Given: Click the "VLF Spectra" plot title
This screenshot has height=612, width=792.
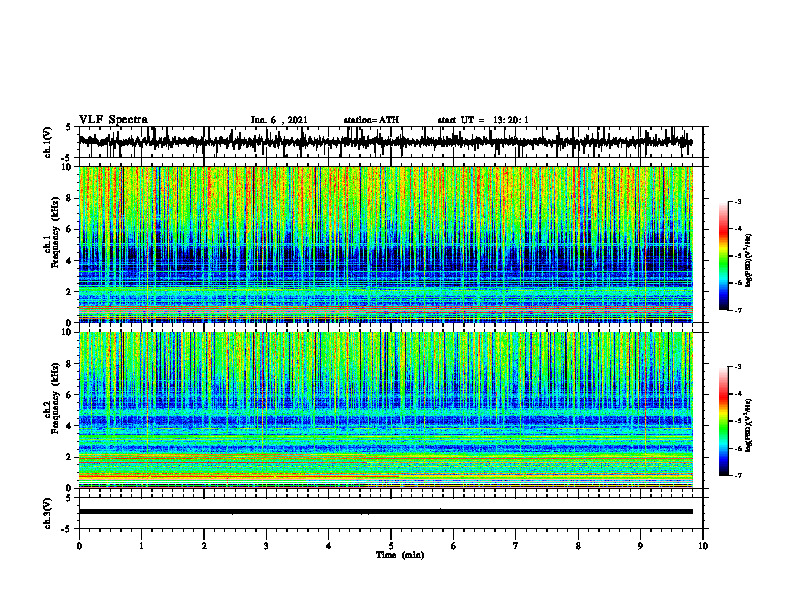Looking at the screenshot, I should pyautogui.click(x=113, y=120).
